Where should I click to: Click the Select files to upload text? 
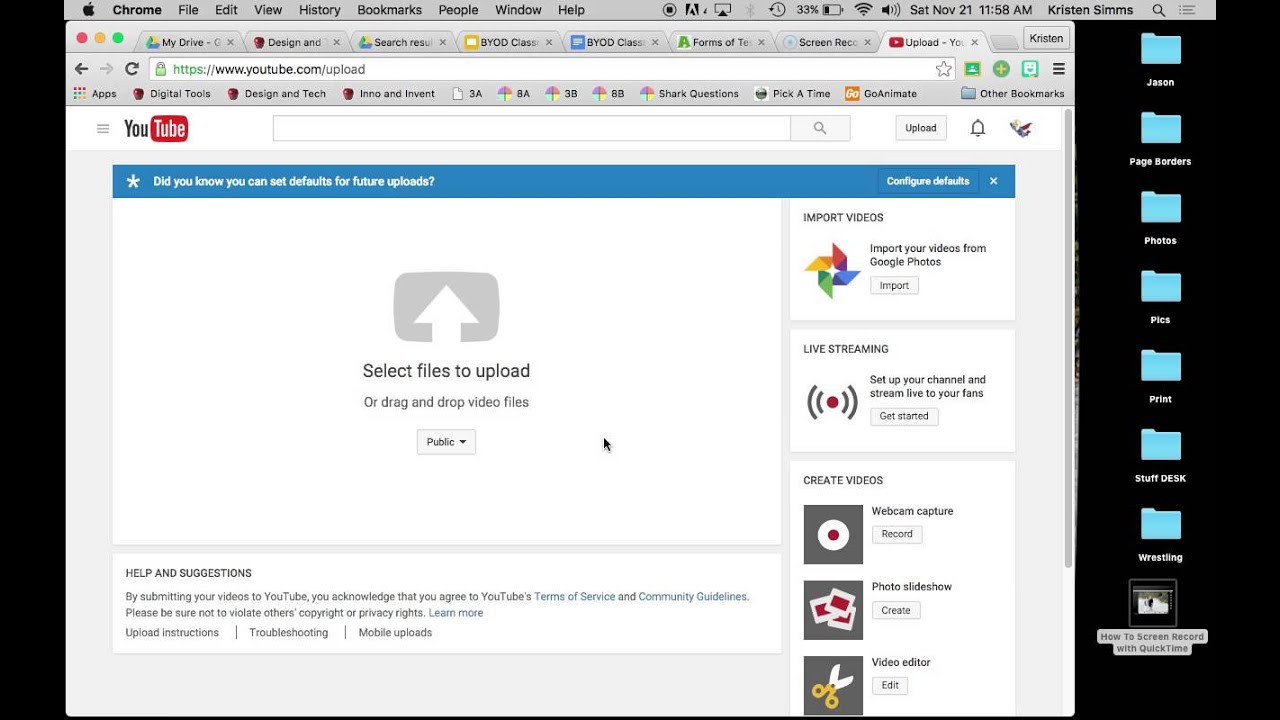click(446, 371)
